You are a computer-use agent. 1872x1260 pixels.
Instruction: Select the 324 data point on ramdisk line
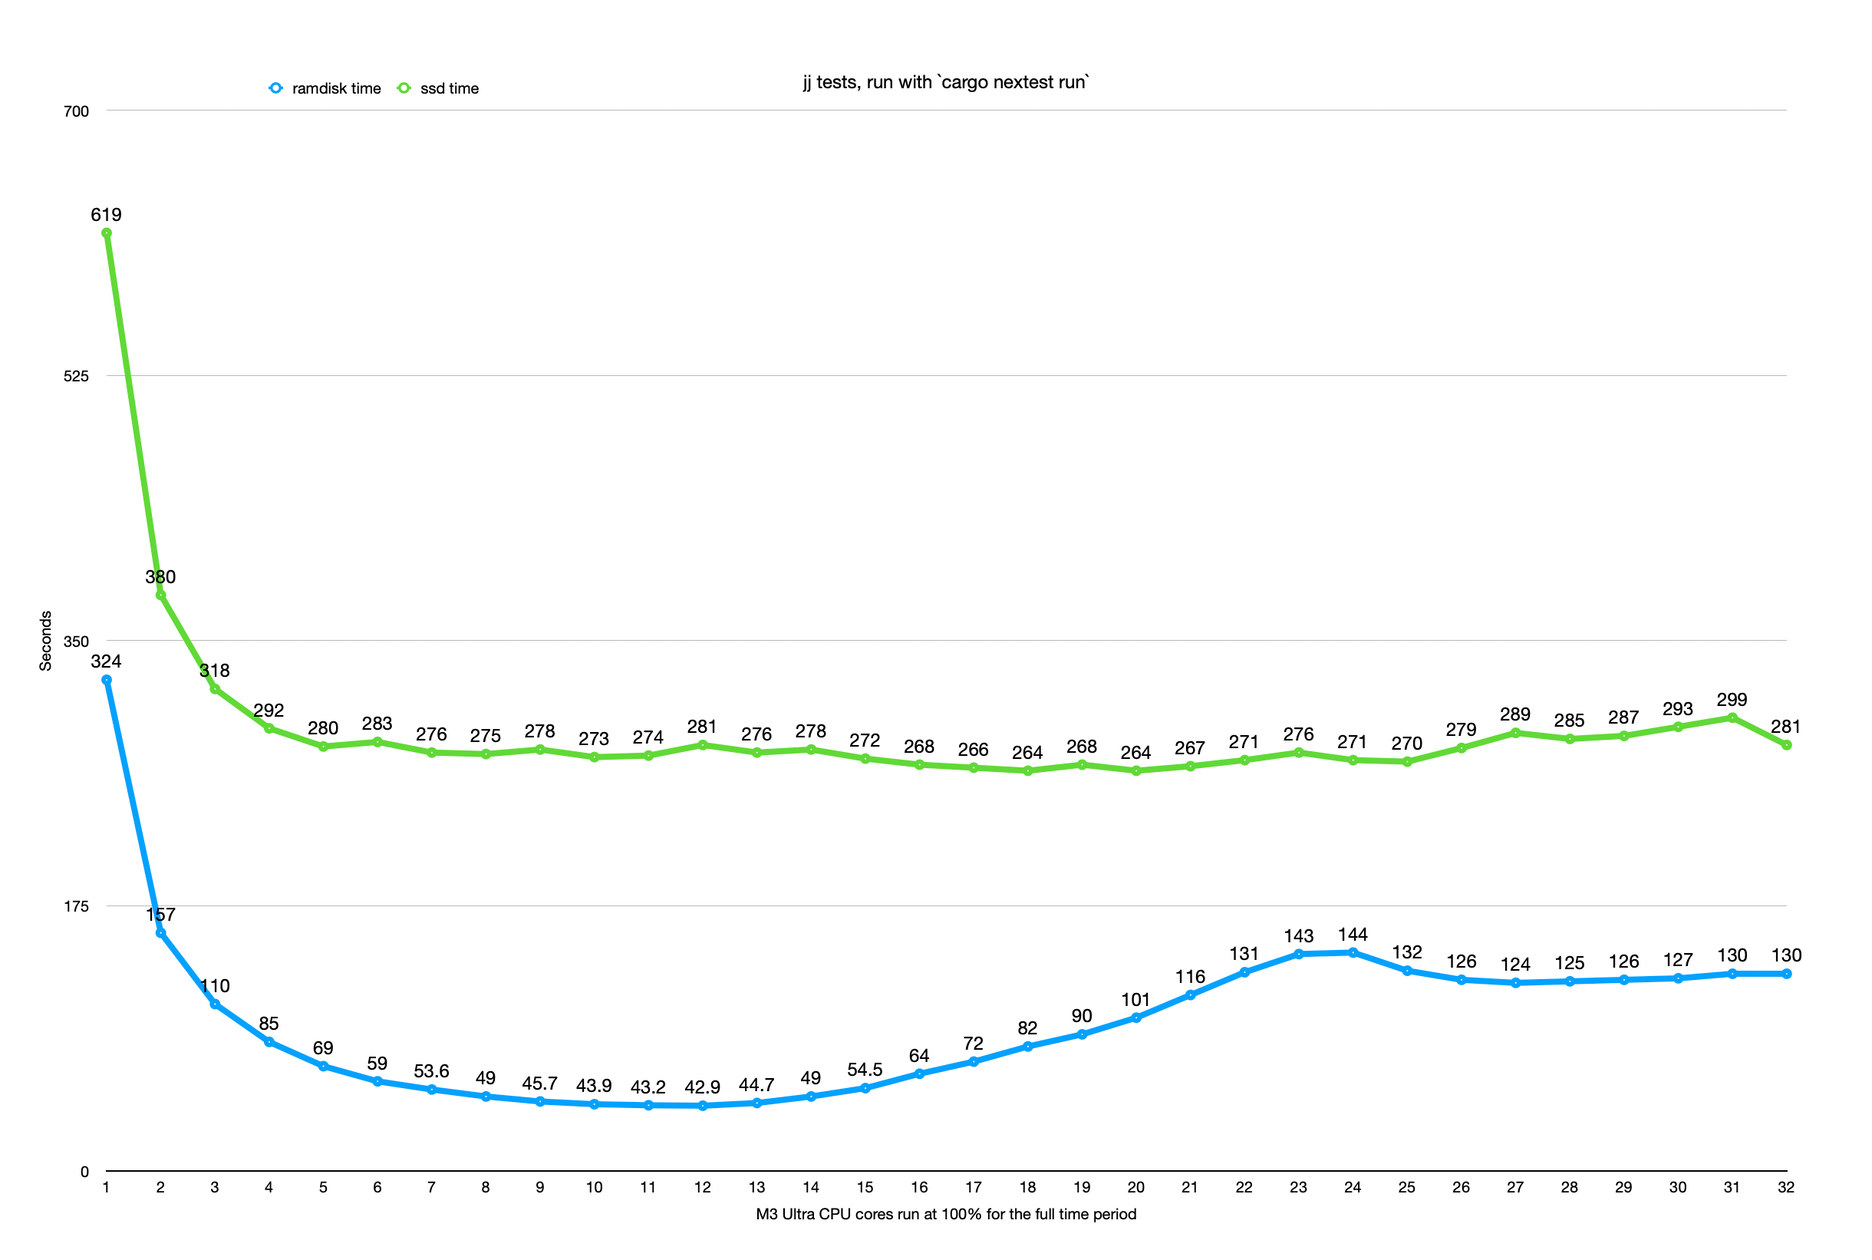106,678
